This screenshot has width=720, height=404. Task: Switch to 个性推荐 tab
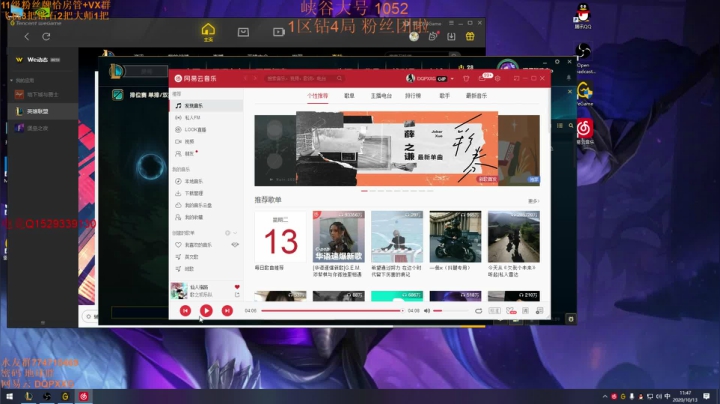(x=317, y=96)
